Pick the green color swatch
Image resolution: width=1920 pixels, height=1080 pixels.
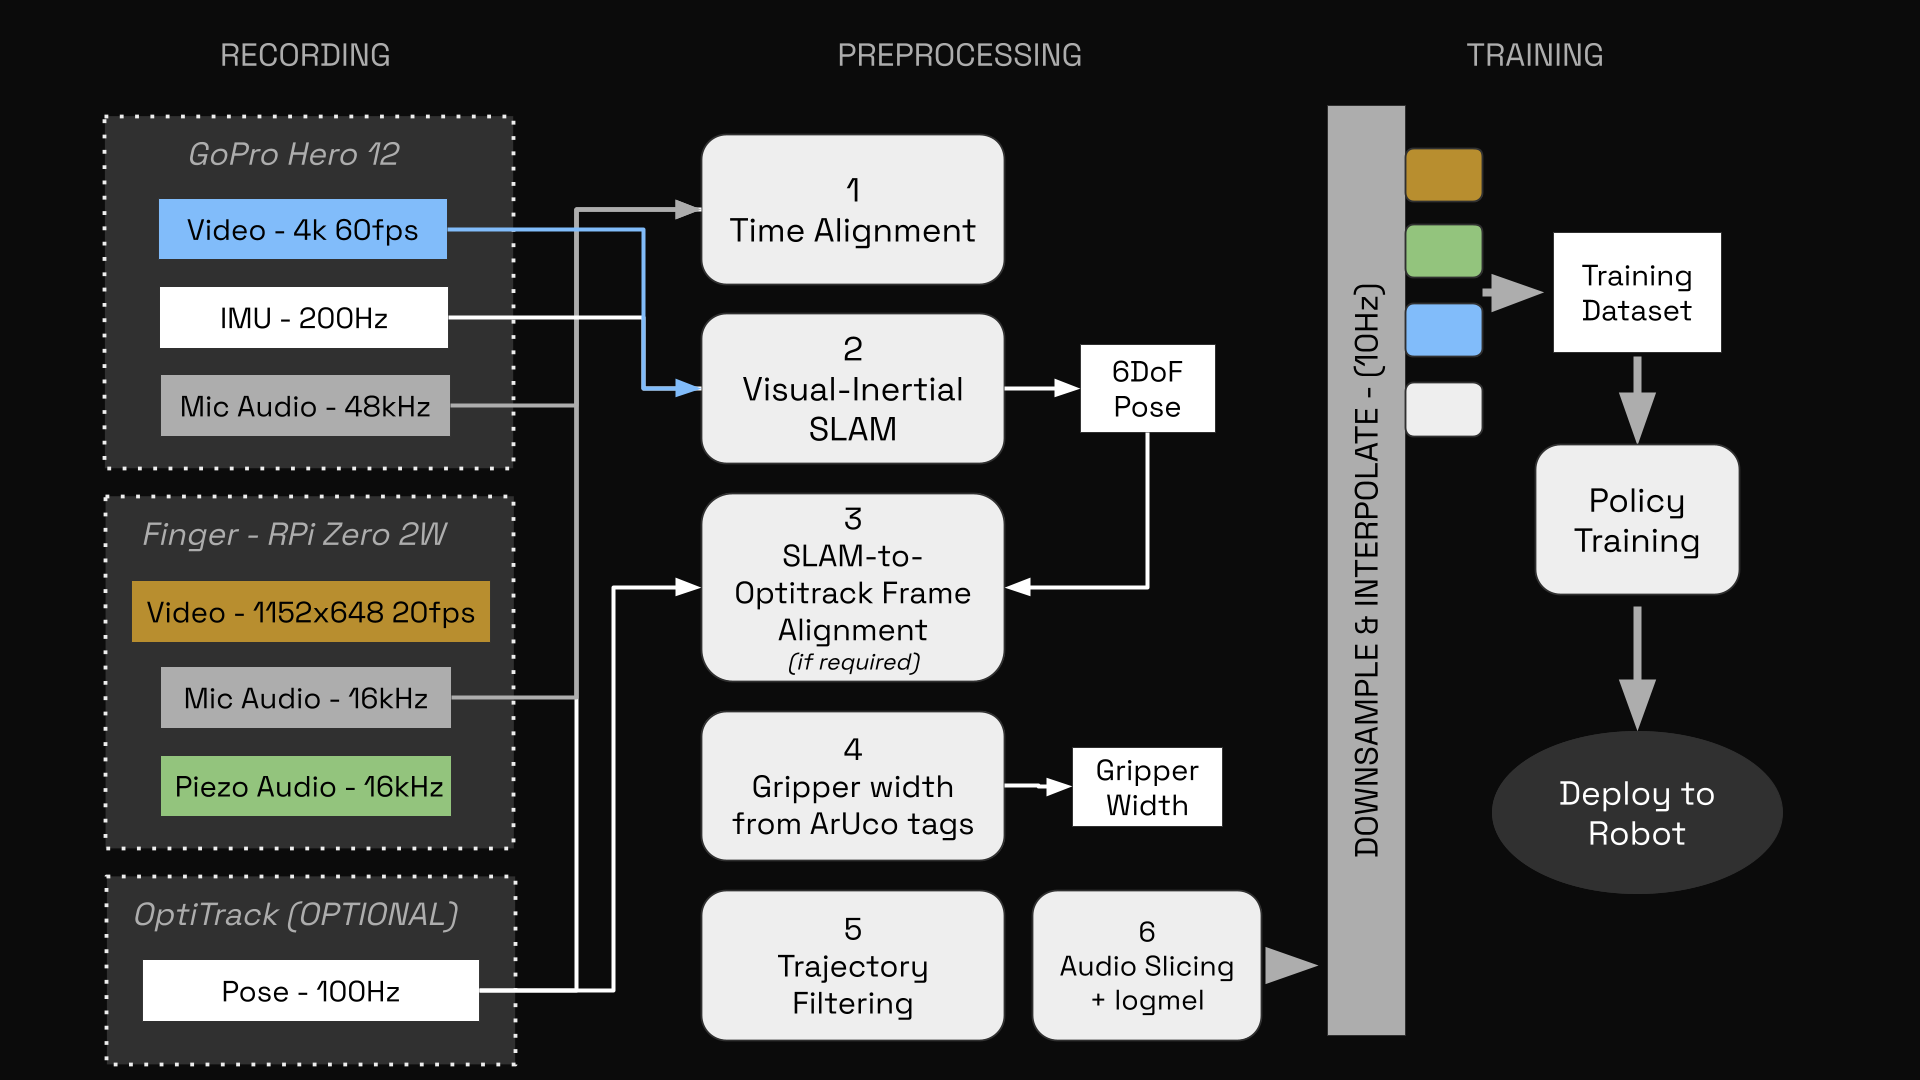tap(1444, 251)
